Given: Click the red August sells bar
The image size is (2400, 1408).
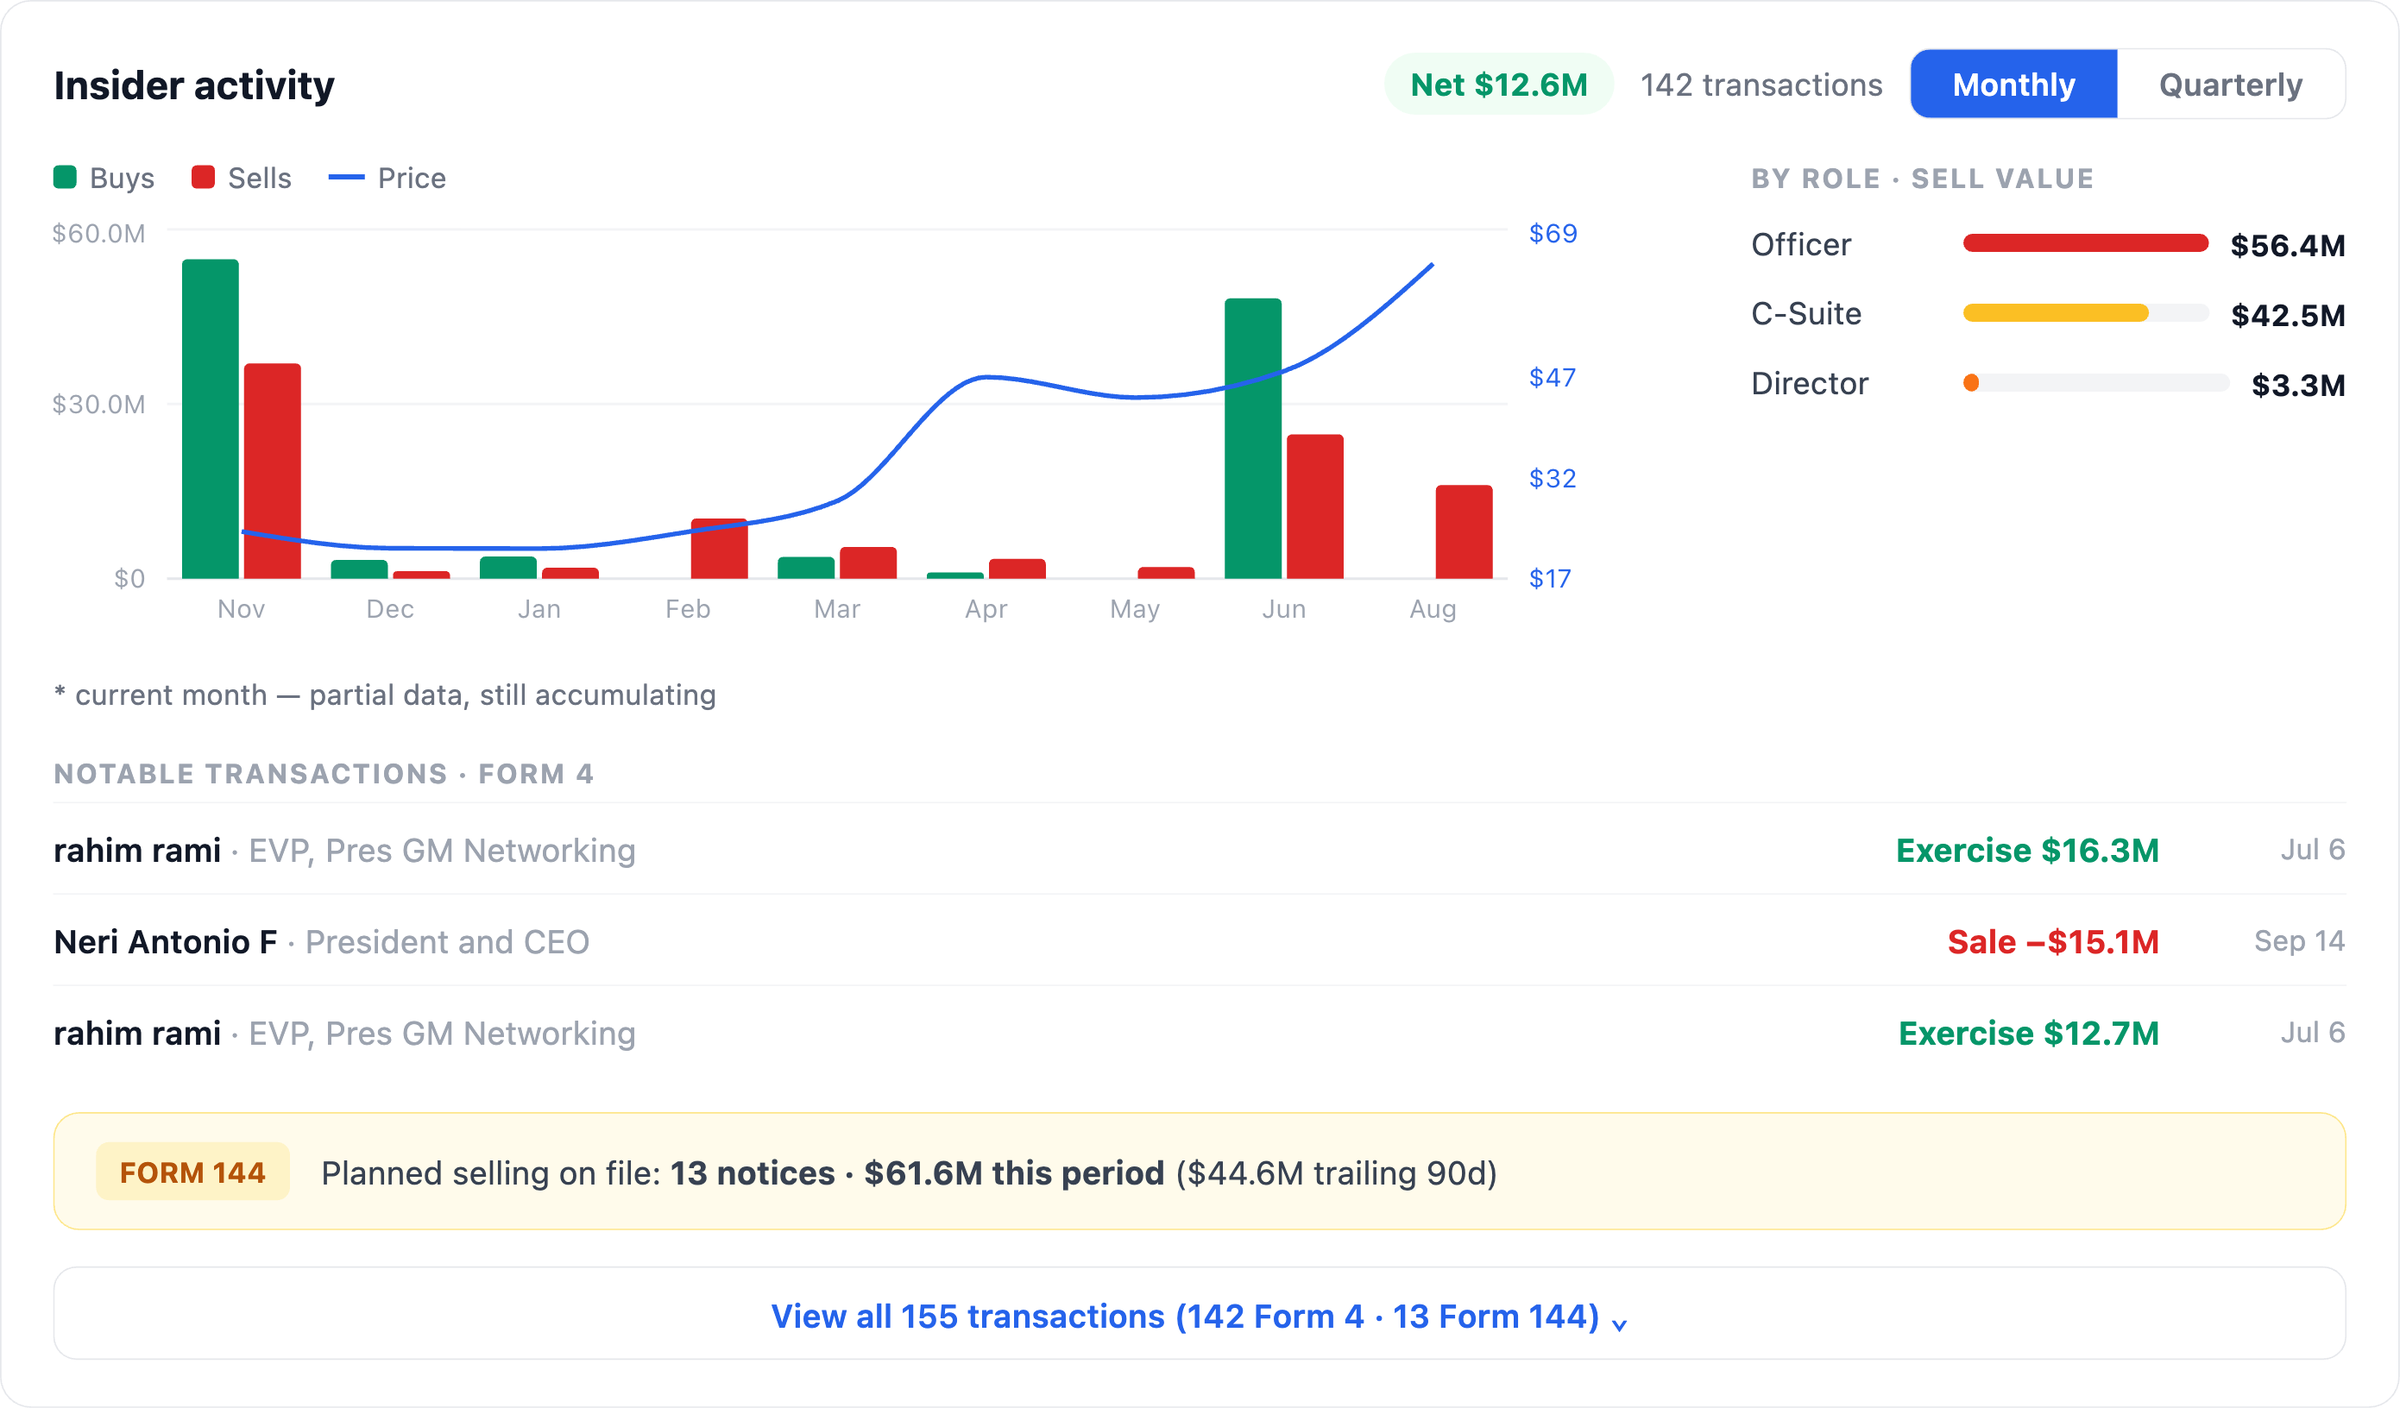Looking at the screenshot, I should point(1464,532).
